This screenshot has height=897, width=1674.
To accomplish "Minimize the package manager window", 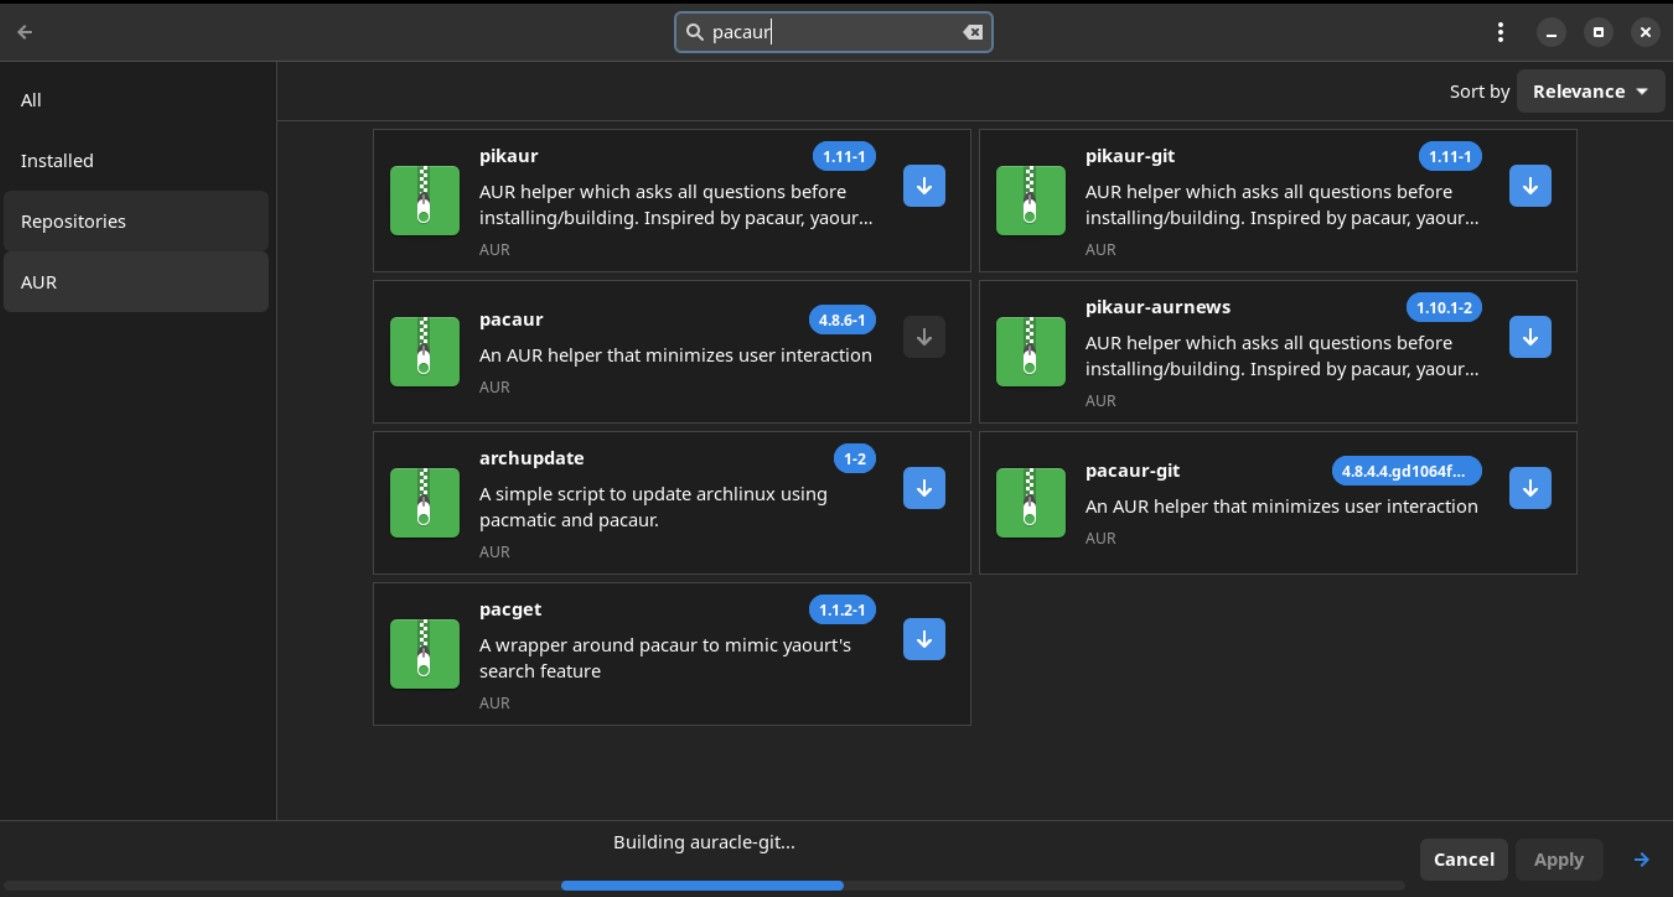I will pyautogui.click(x=1551, y=32).
